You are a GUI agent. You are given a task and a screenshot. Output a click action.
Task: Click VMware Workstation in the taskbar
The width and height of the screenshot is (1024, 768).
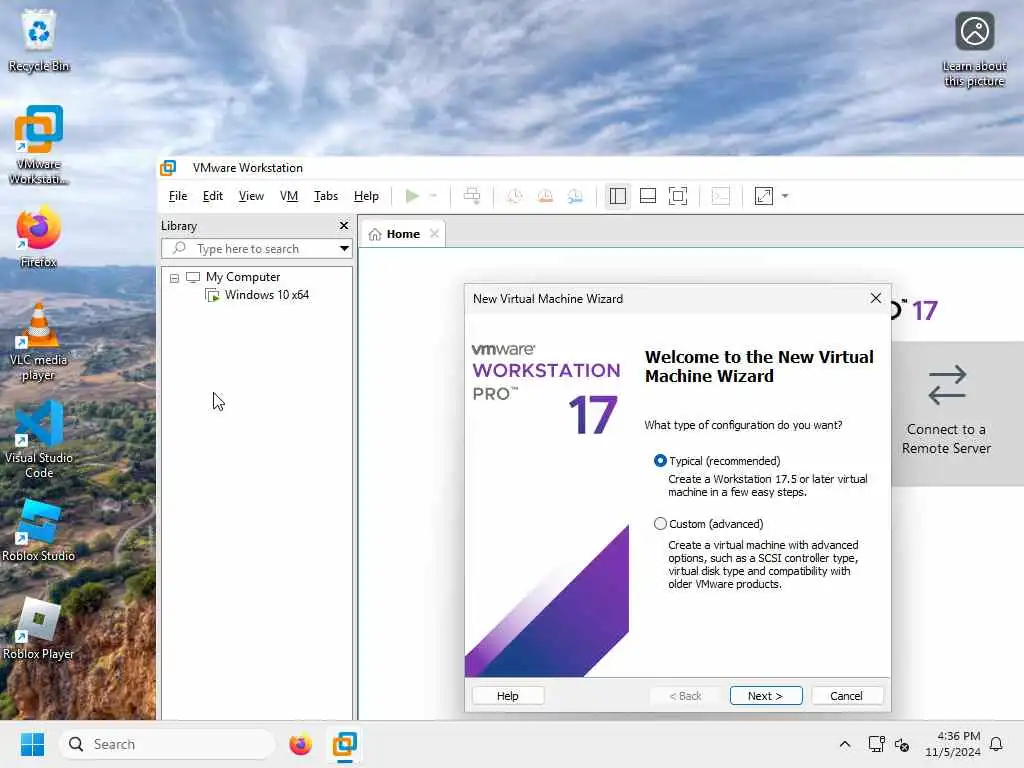(x=345, y=744)
